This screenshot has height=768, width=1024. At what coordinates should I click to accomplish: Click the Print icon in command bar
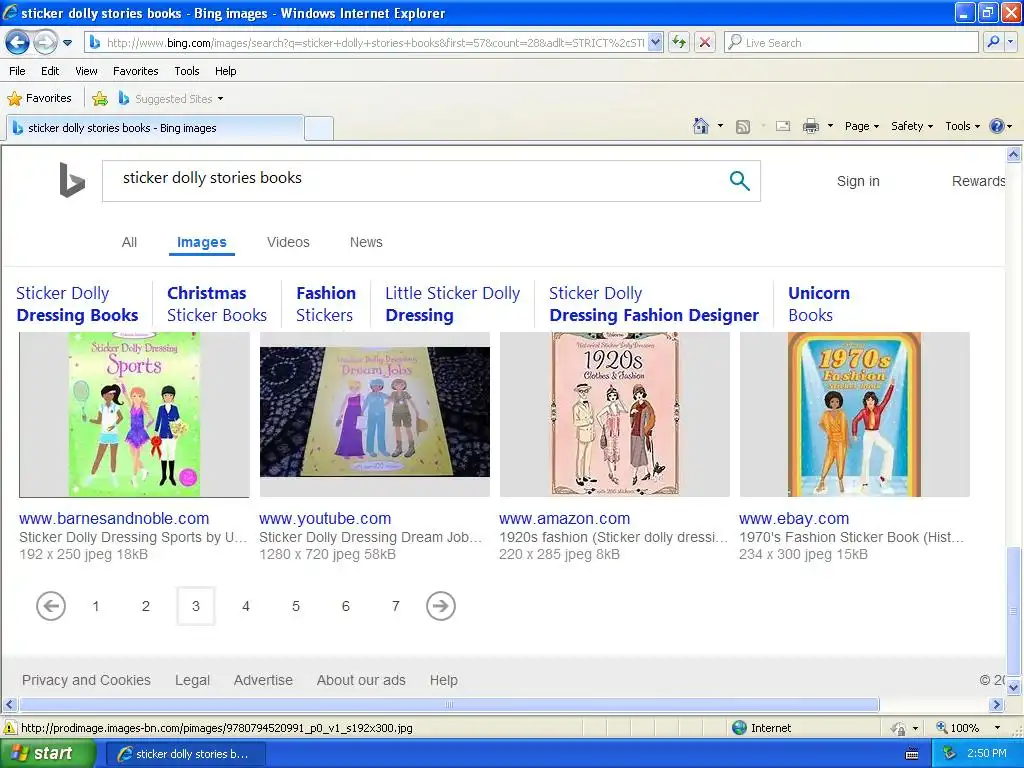pos(810,126)
